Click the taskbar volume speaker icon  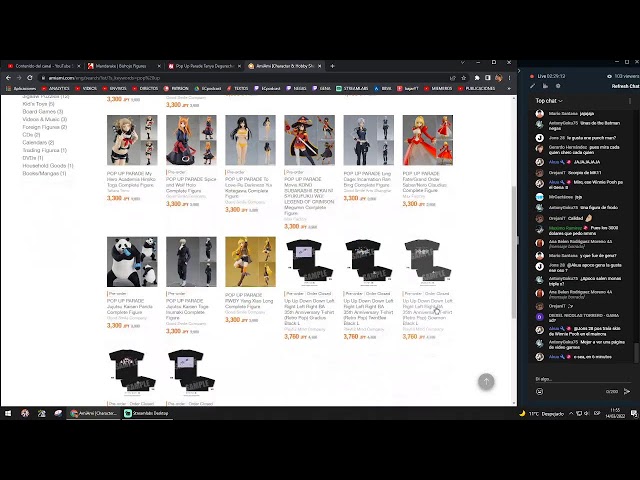coord(587,413)
